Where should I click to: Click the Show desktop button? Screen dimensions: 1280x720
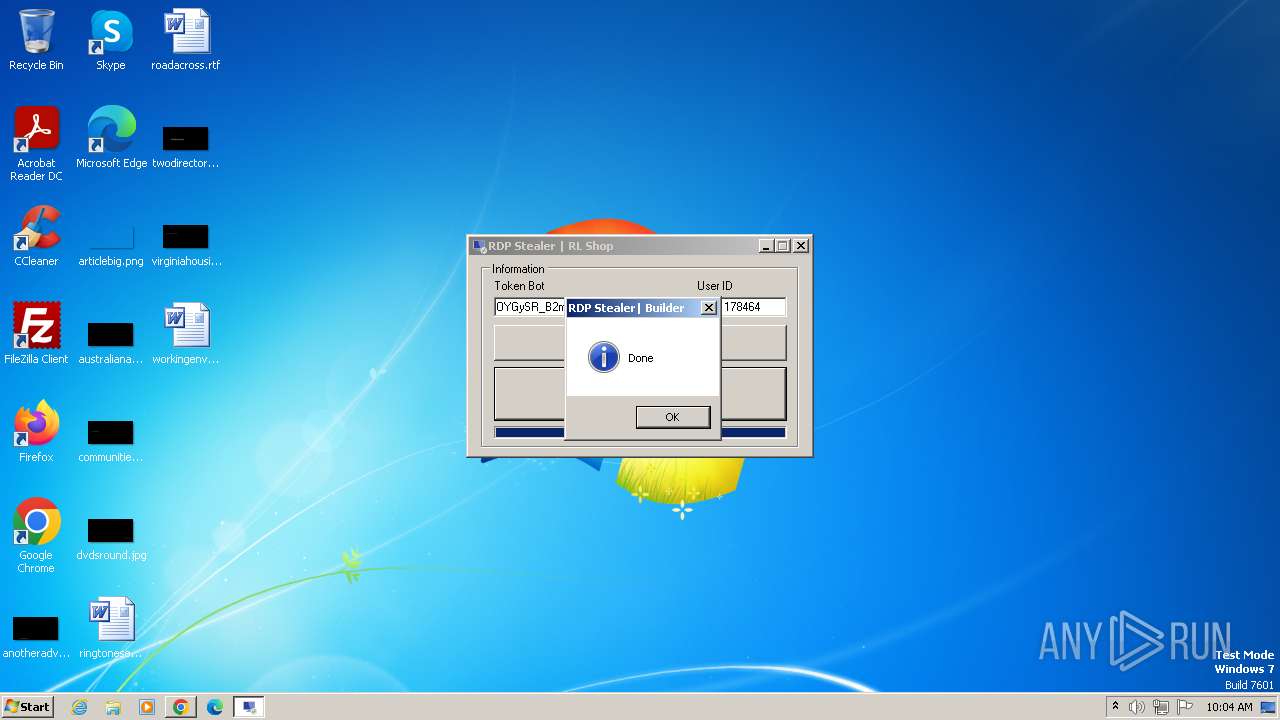1269,707
